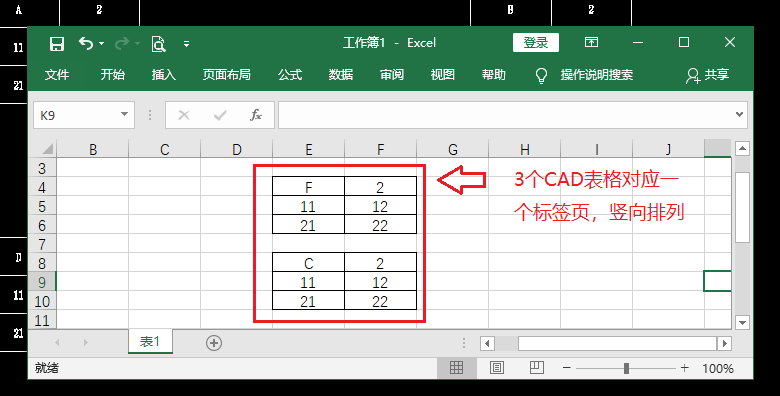Switch to the 页面布局 ribbon tab

coord(226,75)
